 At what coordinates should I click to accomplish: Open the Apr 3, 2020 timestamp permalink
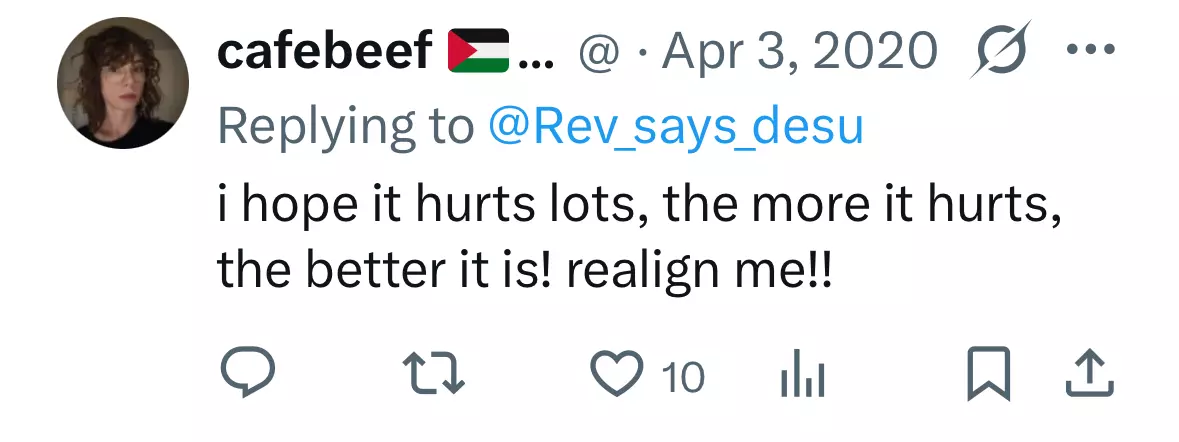click(799, 52)
